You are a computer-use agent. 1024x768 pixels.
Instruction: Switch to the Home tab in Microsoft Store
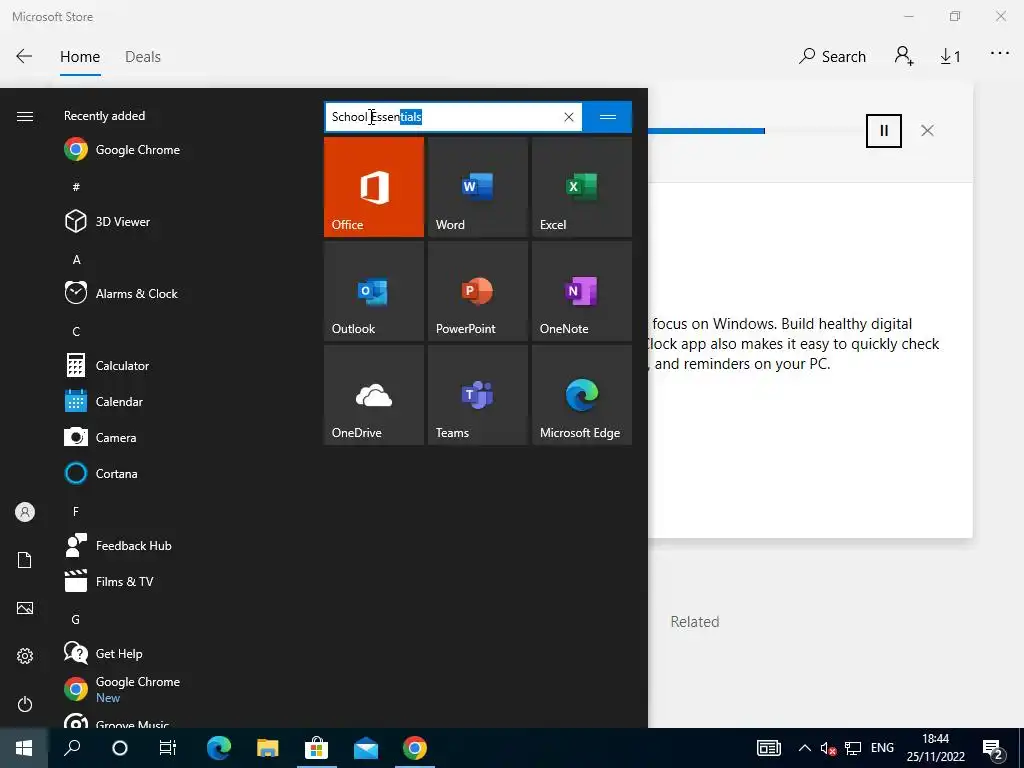click(80, 57)
